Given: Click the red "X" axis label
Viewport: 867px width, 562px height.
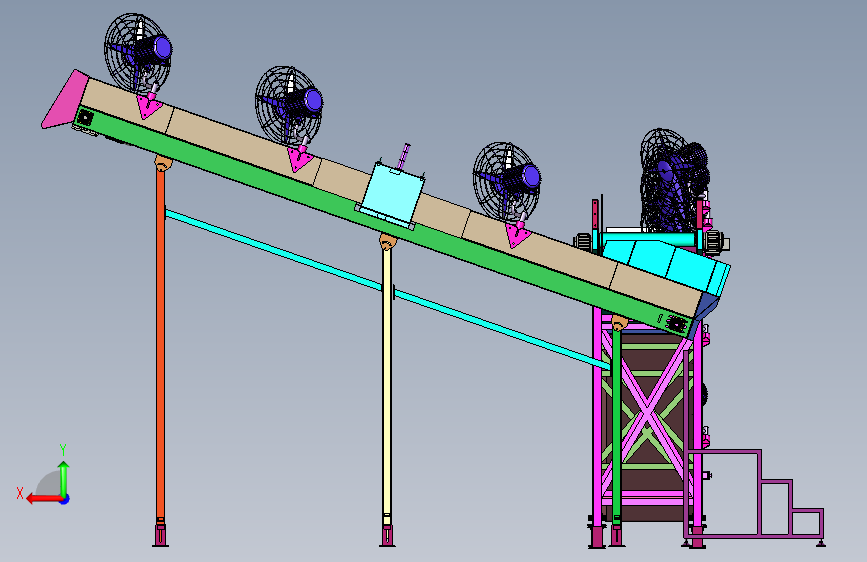Looking at the screenshot, I should coord(20,493).
